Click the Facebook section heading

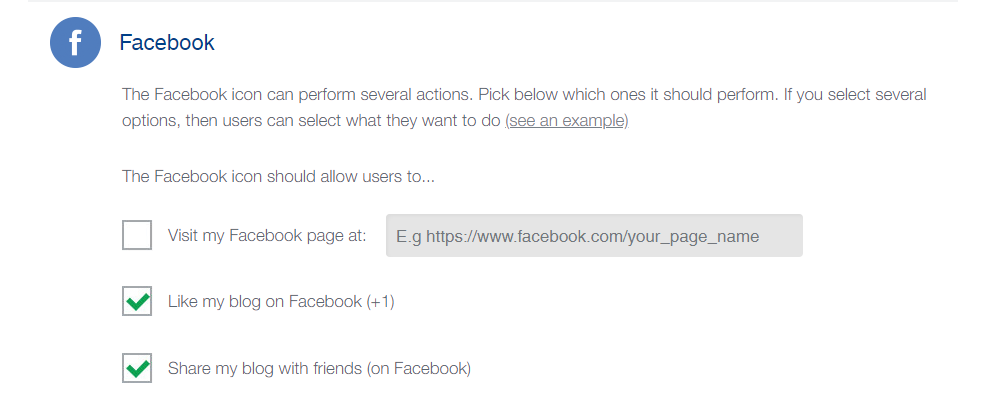click(167, 43)
